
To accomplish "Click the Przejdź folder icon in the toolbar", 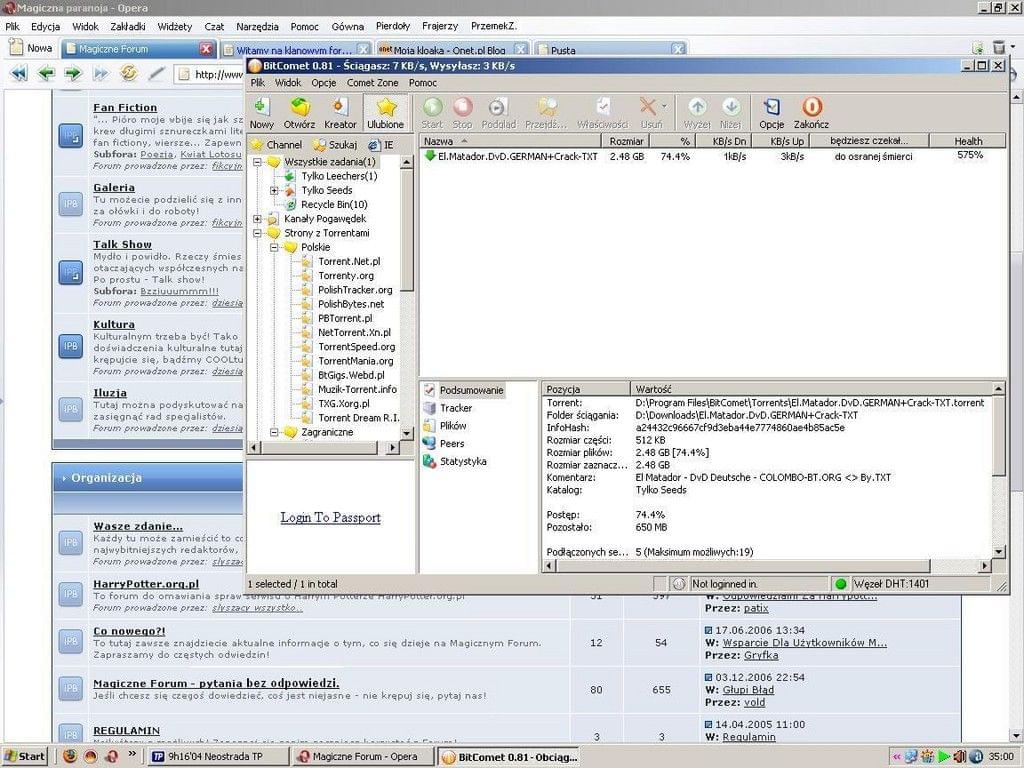I will coord(546,112).
